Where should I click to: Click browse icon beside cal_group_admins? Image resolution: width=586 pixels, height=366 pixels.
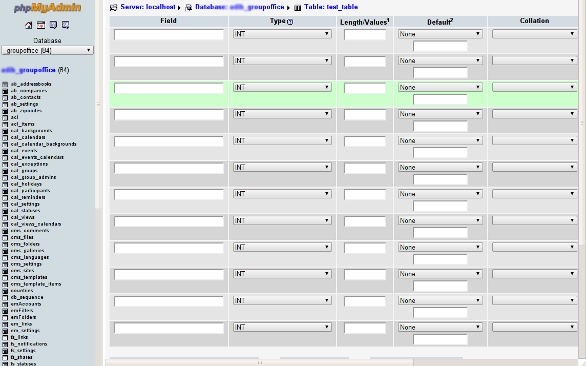[x=5, y=178]
